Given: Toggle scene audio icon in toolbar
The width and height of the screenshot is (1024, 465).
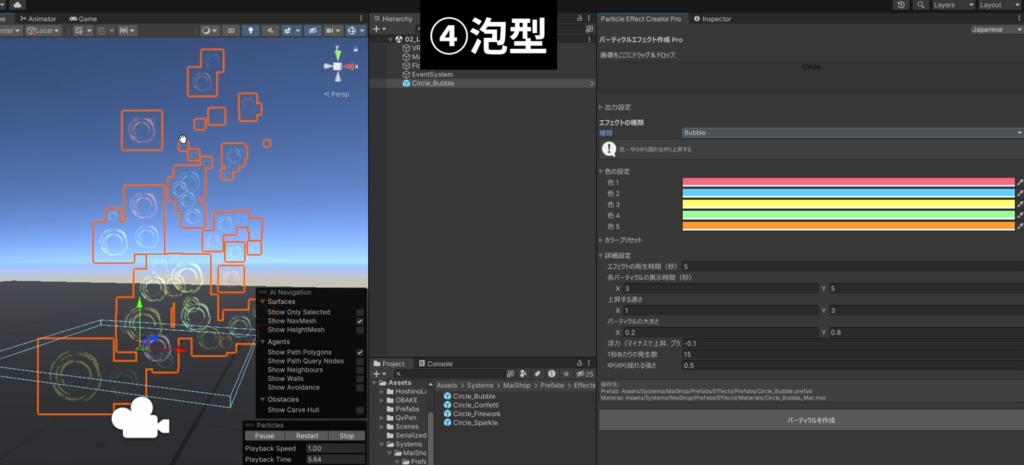Looking at the screenshot, I should [270, 31].
